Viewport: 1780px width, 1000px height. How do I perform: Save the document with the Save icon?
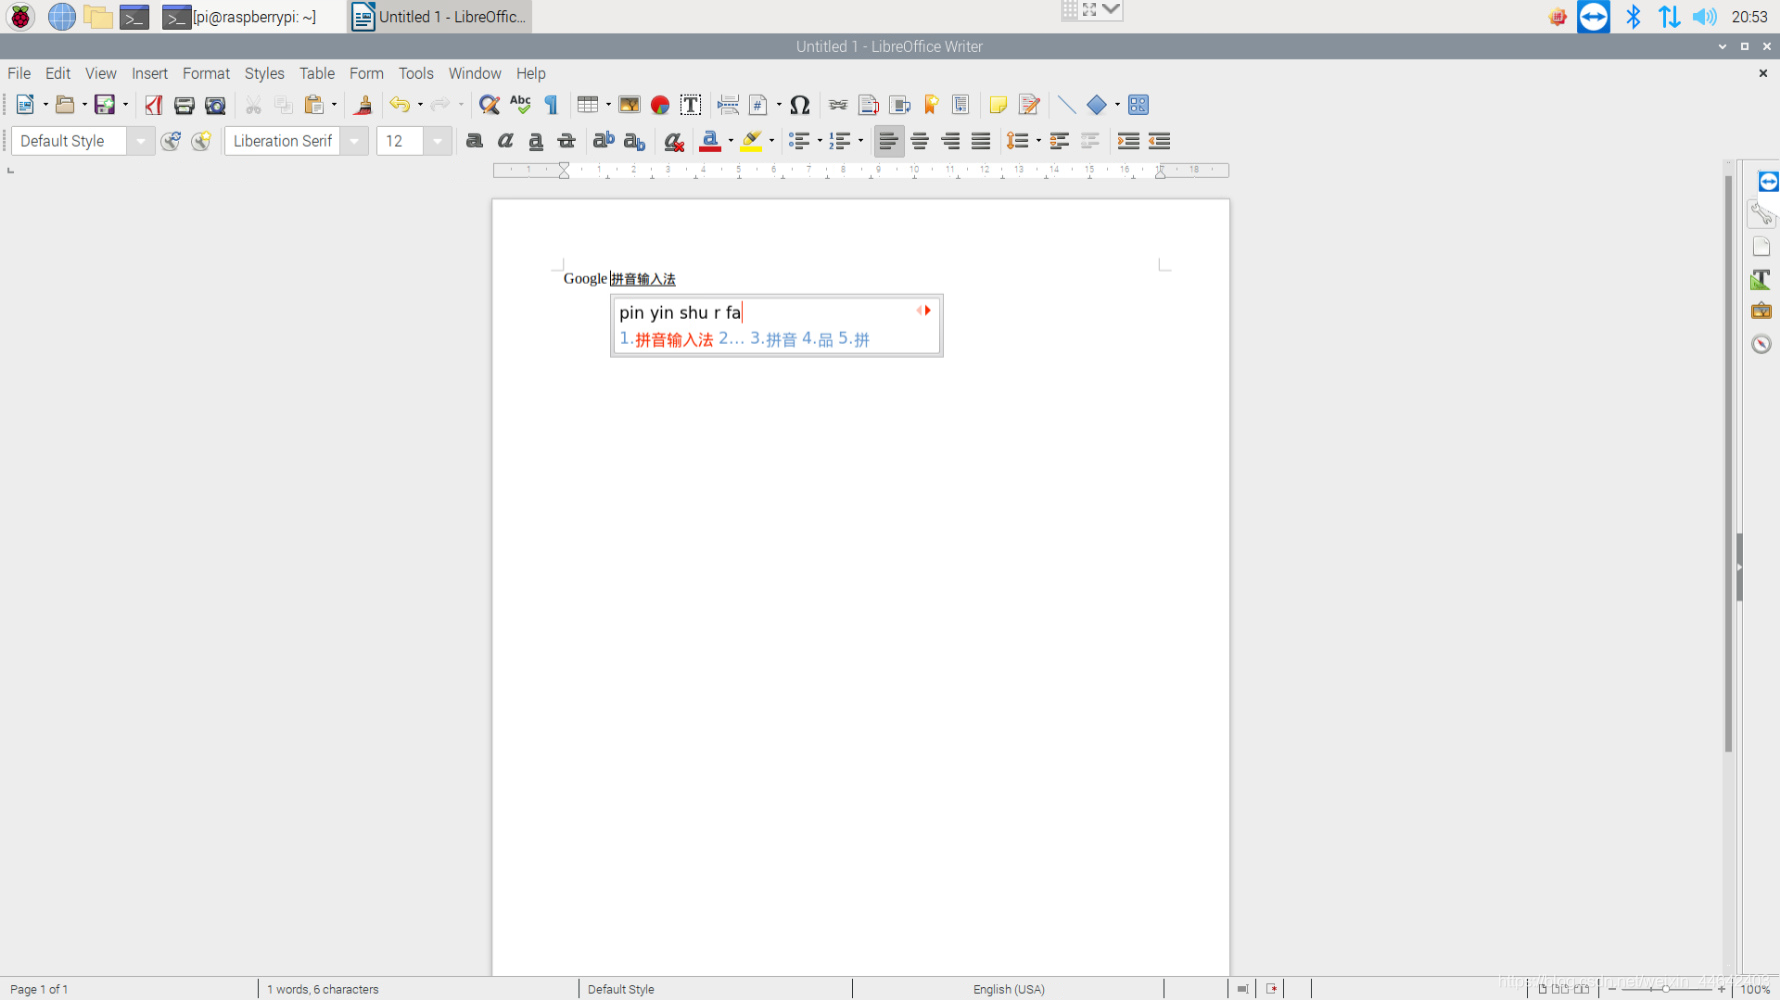point(104,105)
